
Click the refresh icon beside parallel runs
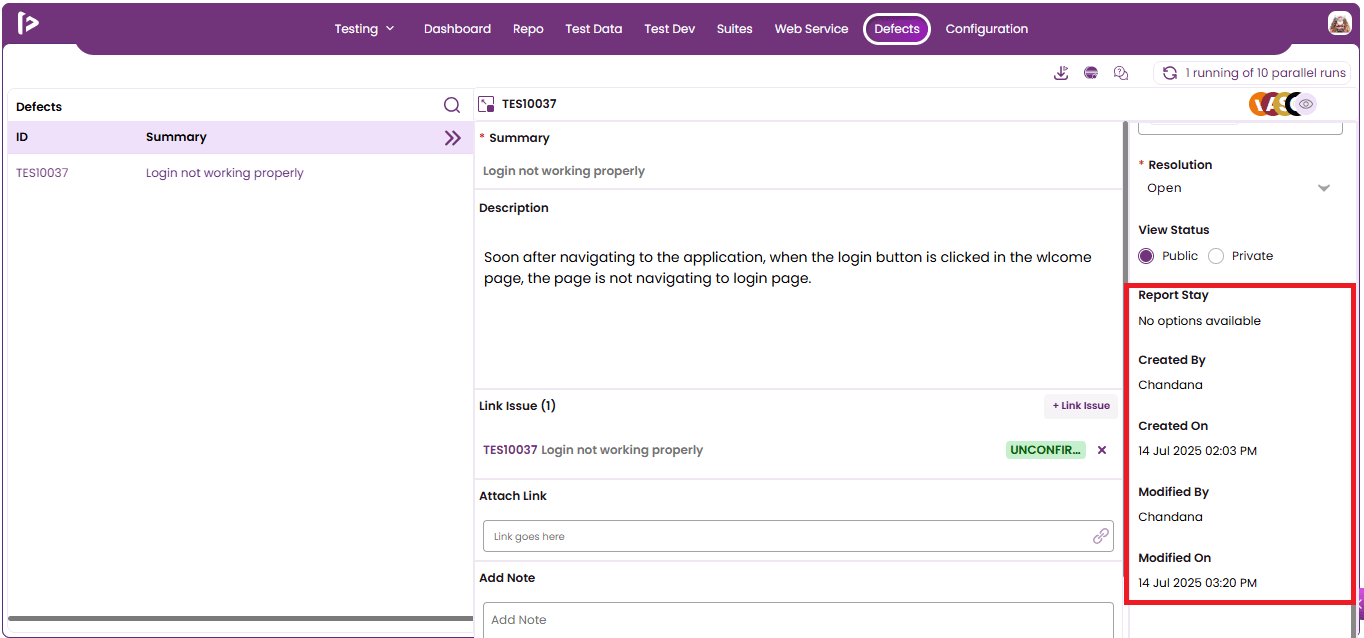1169,73
